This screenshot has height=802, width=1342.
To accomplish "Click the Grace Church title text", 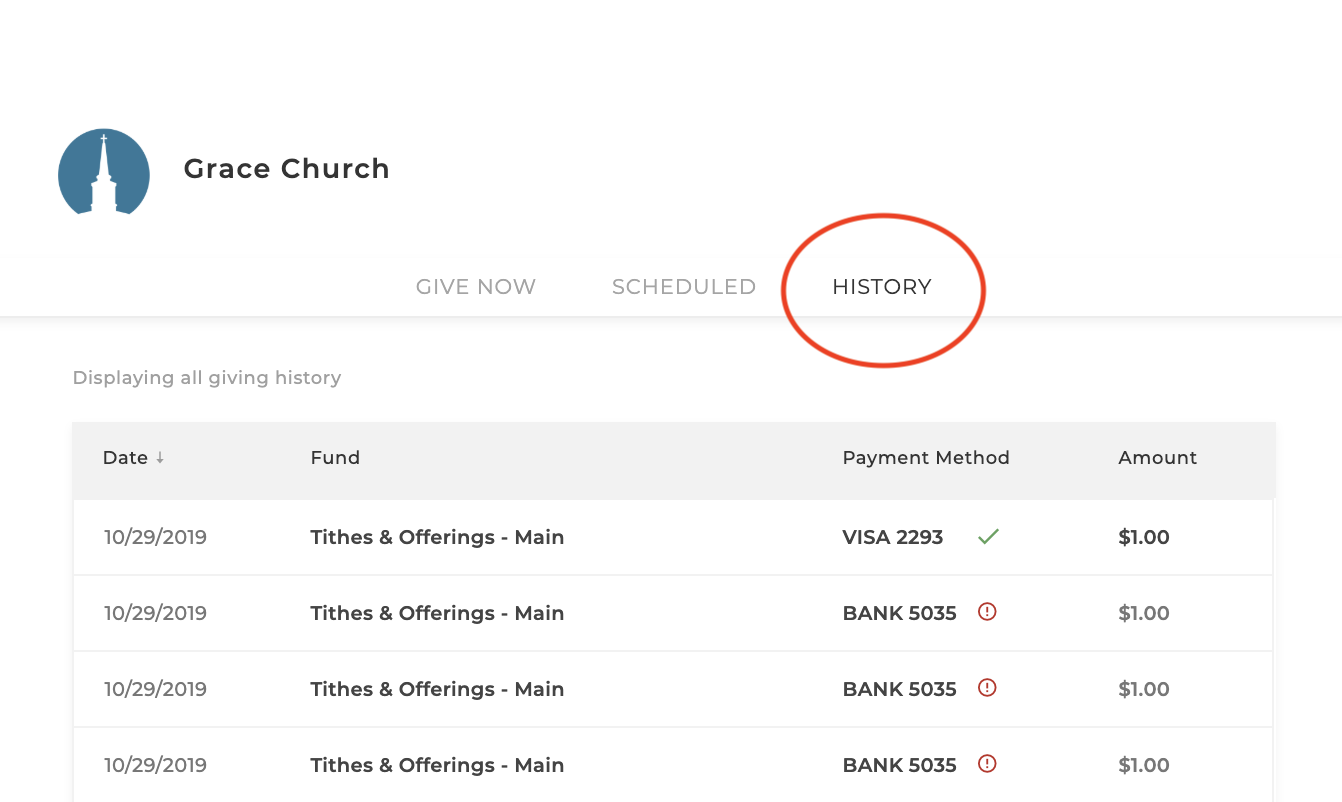I will coord(287,169).
